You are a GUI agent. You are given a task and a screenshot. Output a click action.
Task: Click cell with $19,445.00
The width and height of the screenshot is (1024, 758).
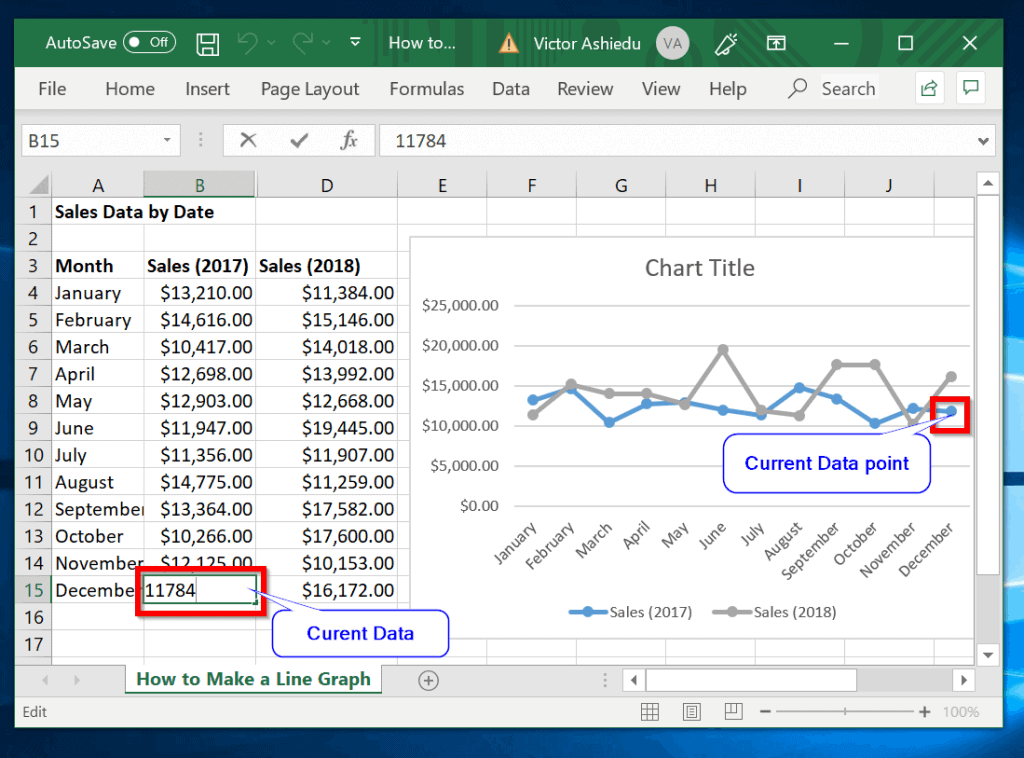(327, 428)
